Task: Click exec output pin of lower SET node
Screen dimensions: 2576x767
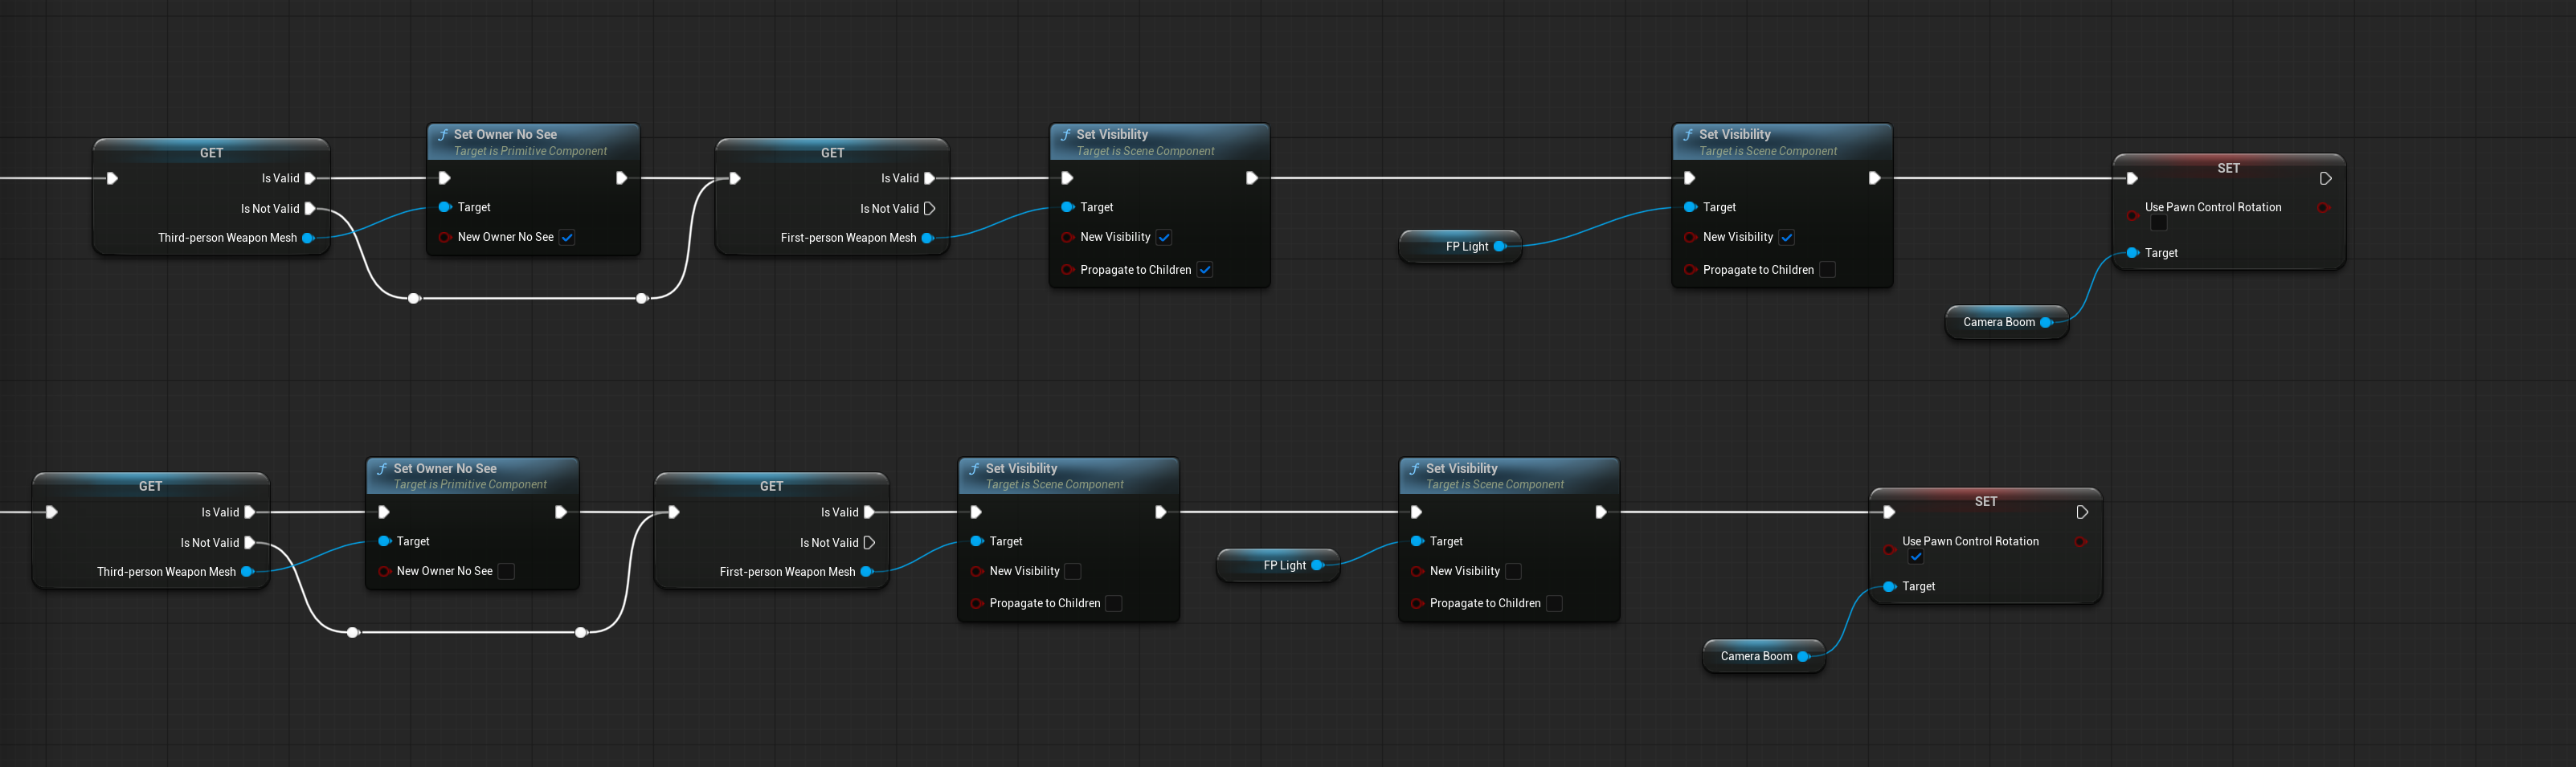Action: (x=2082, y=512)
